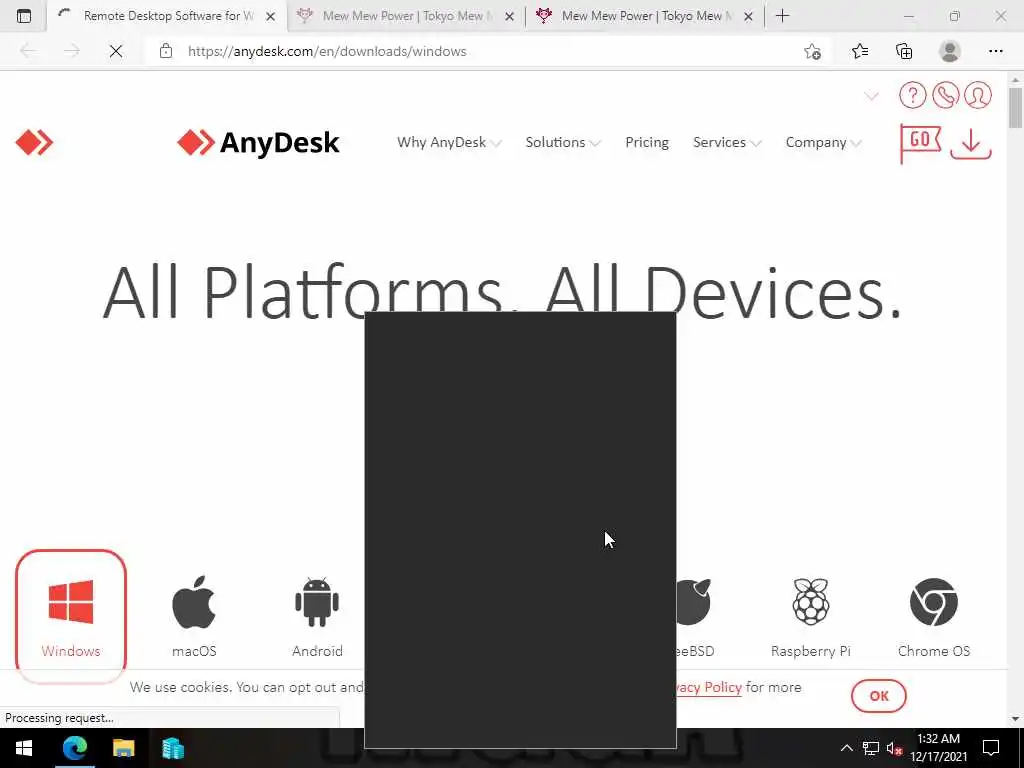Expand the small chevron above the header
This screenshot has width=1024, height=768.
(871, 97)
